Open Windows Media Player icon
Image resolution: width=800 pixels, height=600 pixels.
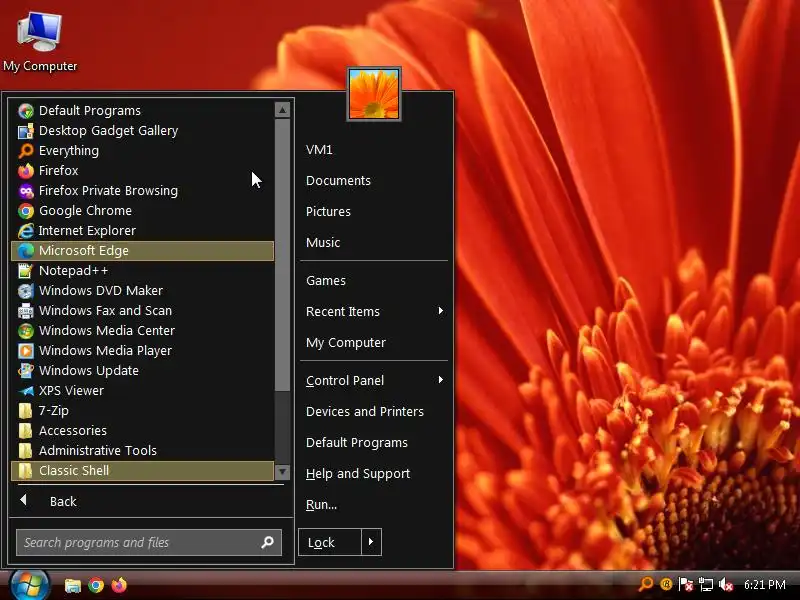pos(26,351)
